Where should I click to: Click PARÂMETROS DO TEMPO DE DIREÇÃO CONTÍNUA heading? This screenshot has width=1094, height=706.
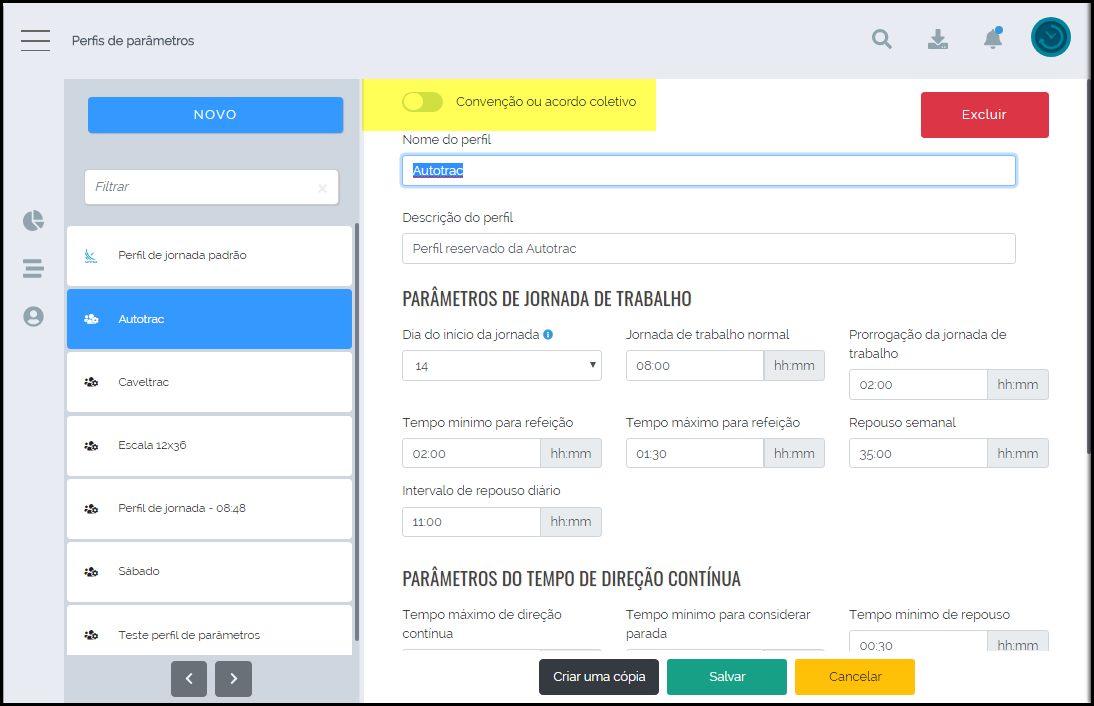coord(571,578)
